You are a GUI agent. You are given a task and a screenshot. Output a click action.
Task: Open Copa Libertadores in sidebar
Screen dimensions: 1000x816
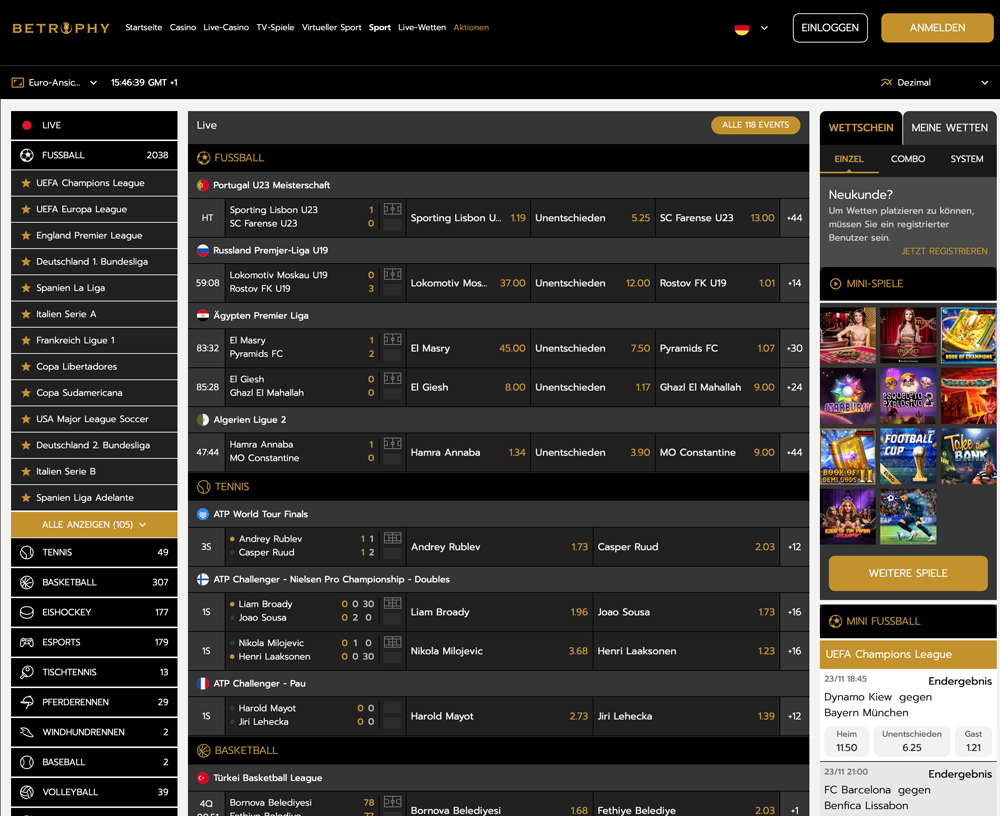(94, 367)
